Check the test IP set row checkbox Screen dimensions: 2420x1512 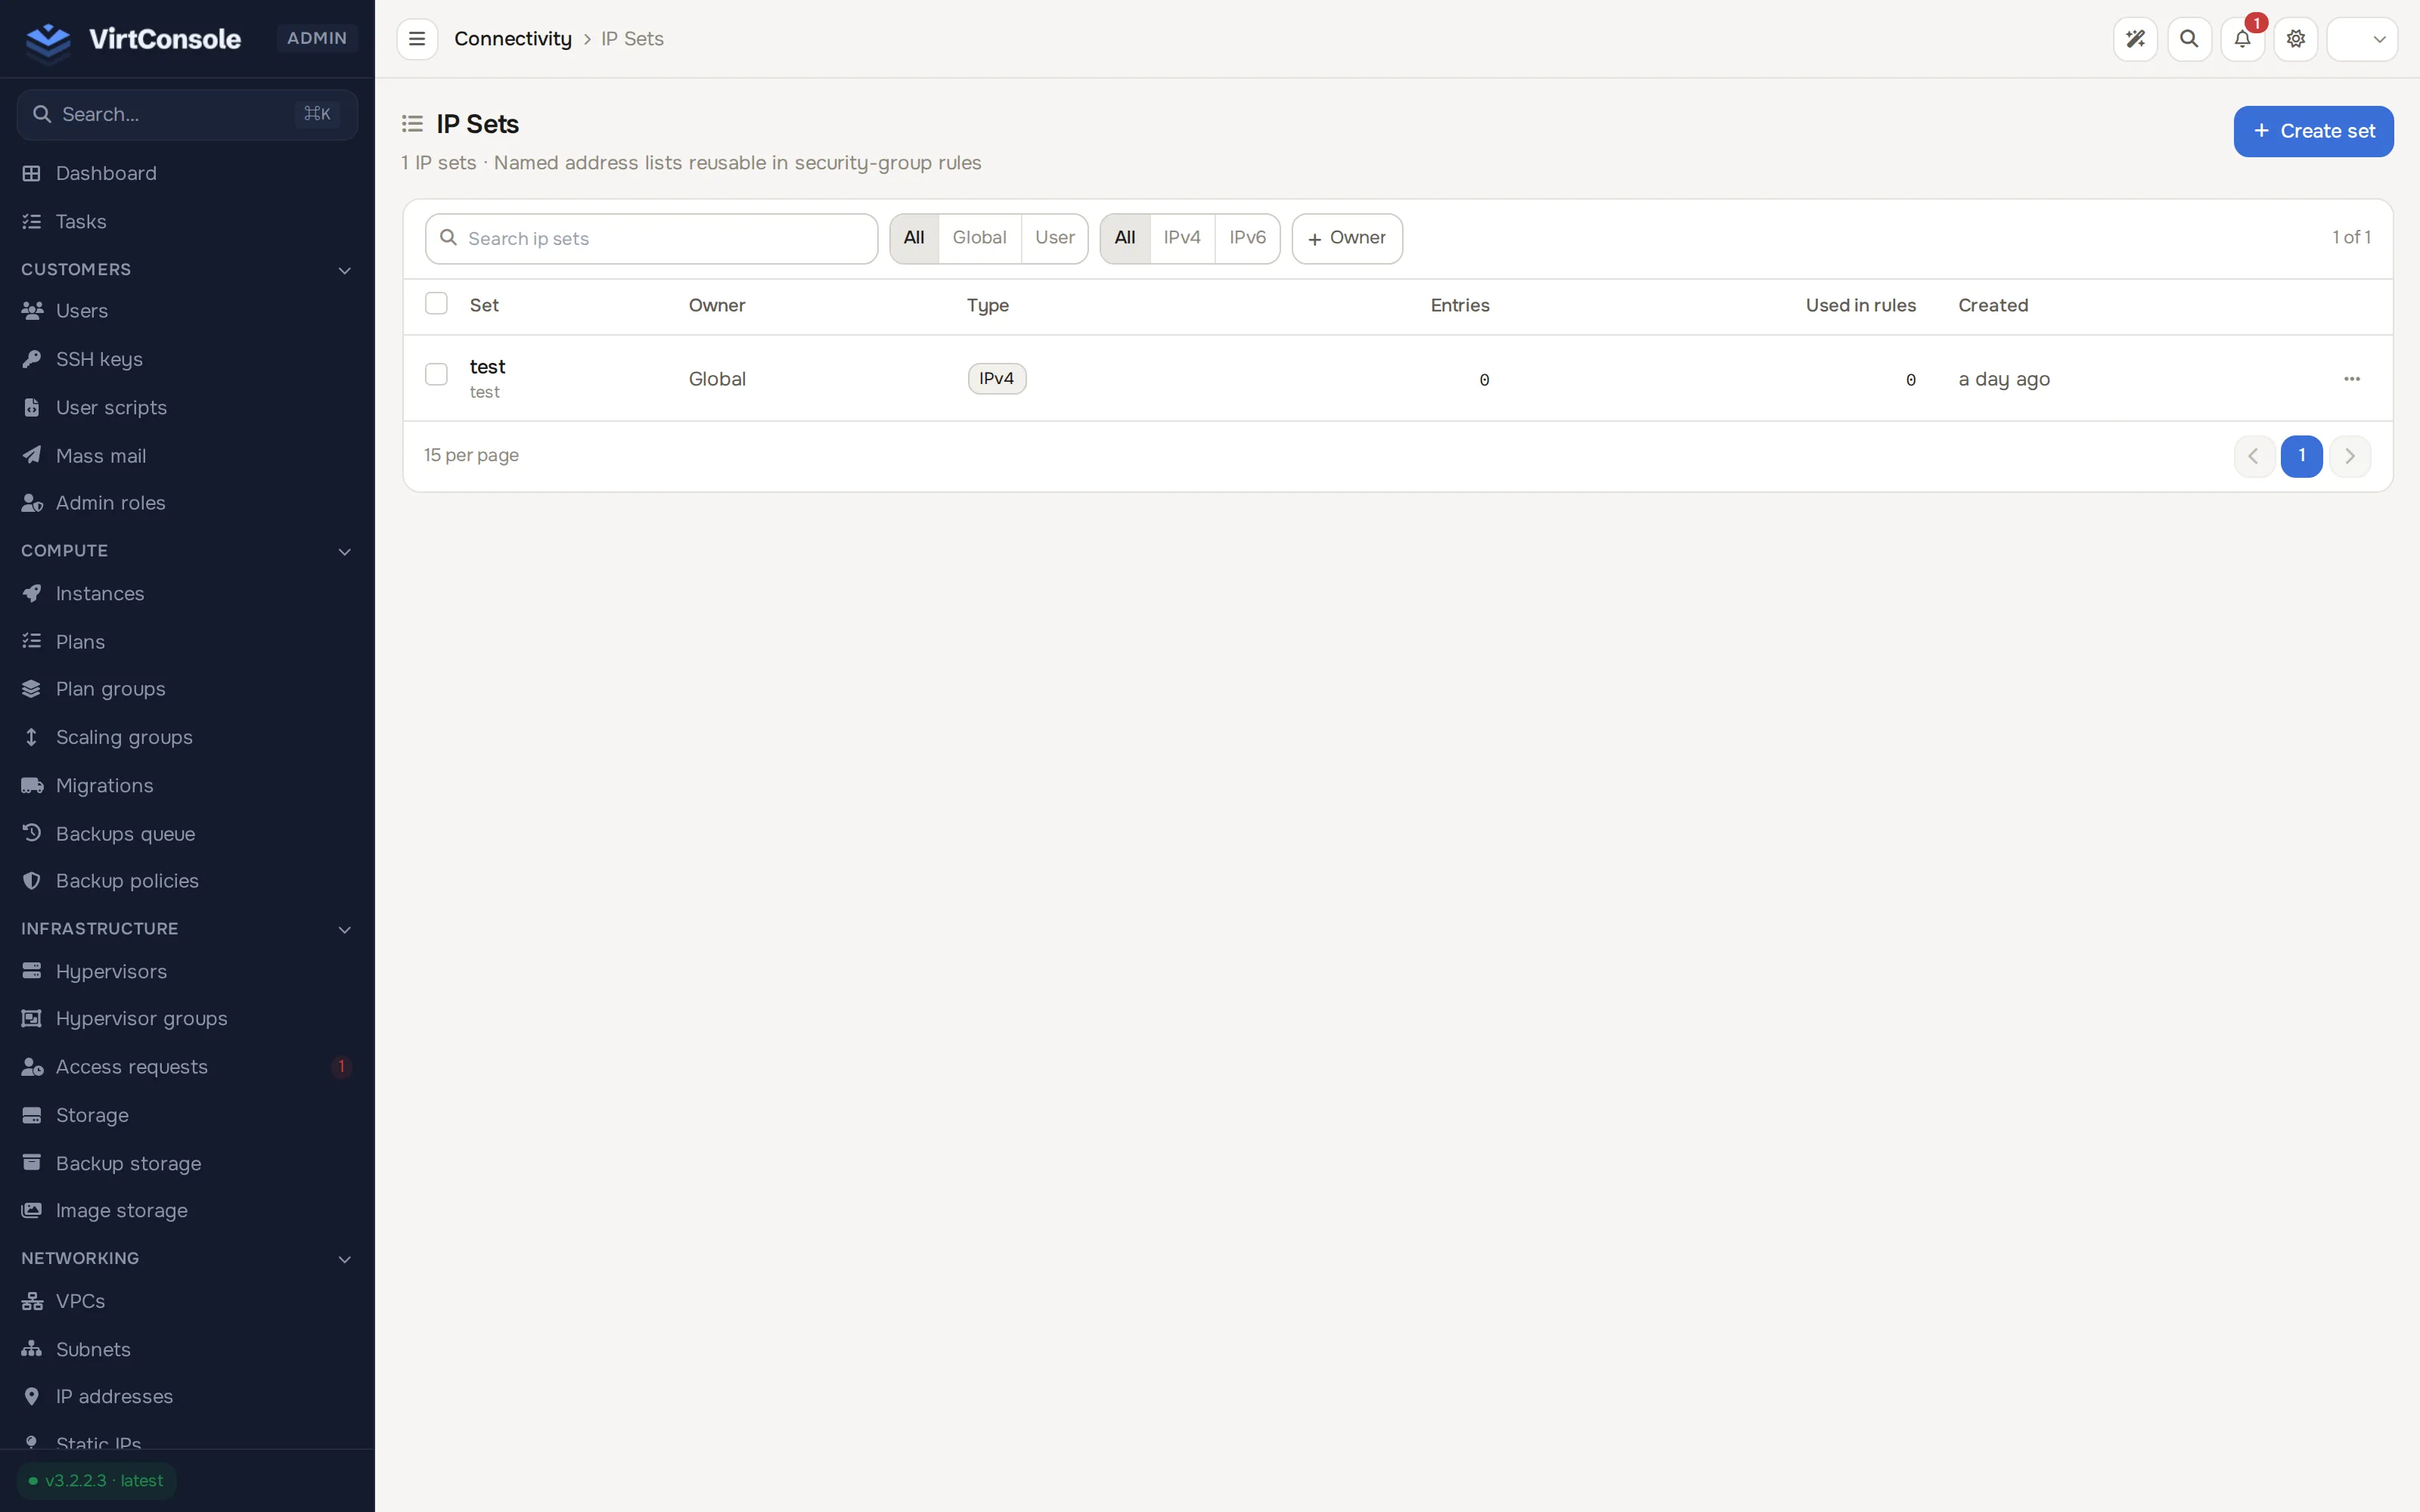(436, 375)
